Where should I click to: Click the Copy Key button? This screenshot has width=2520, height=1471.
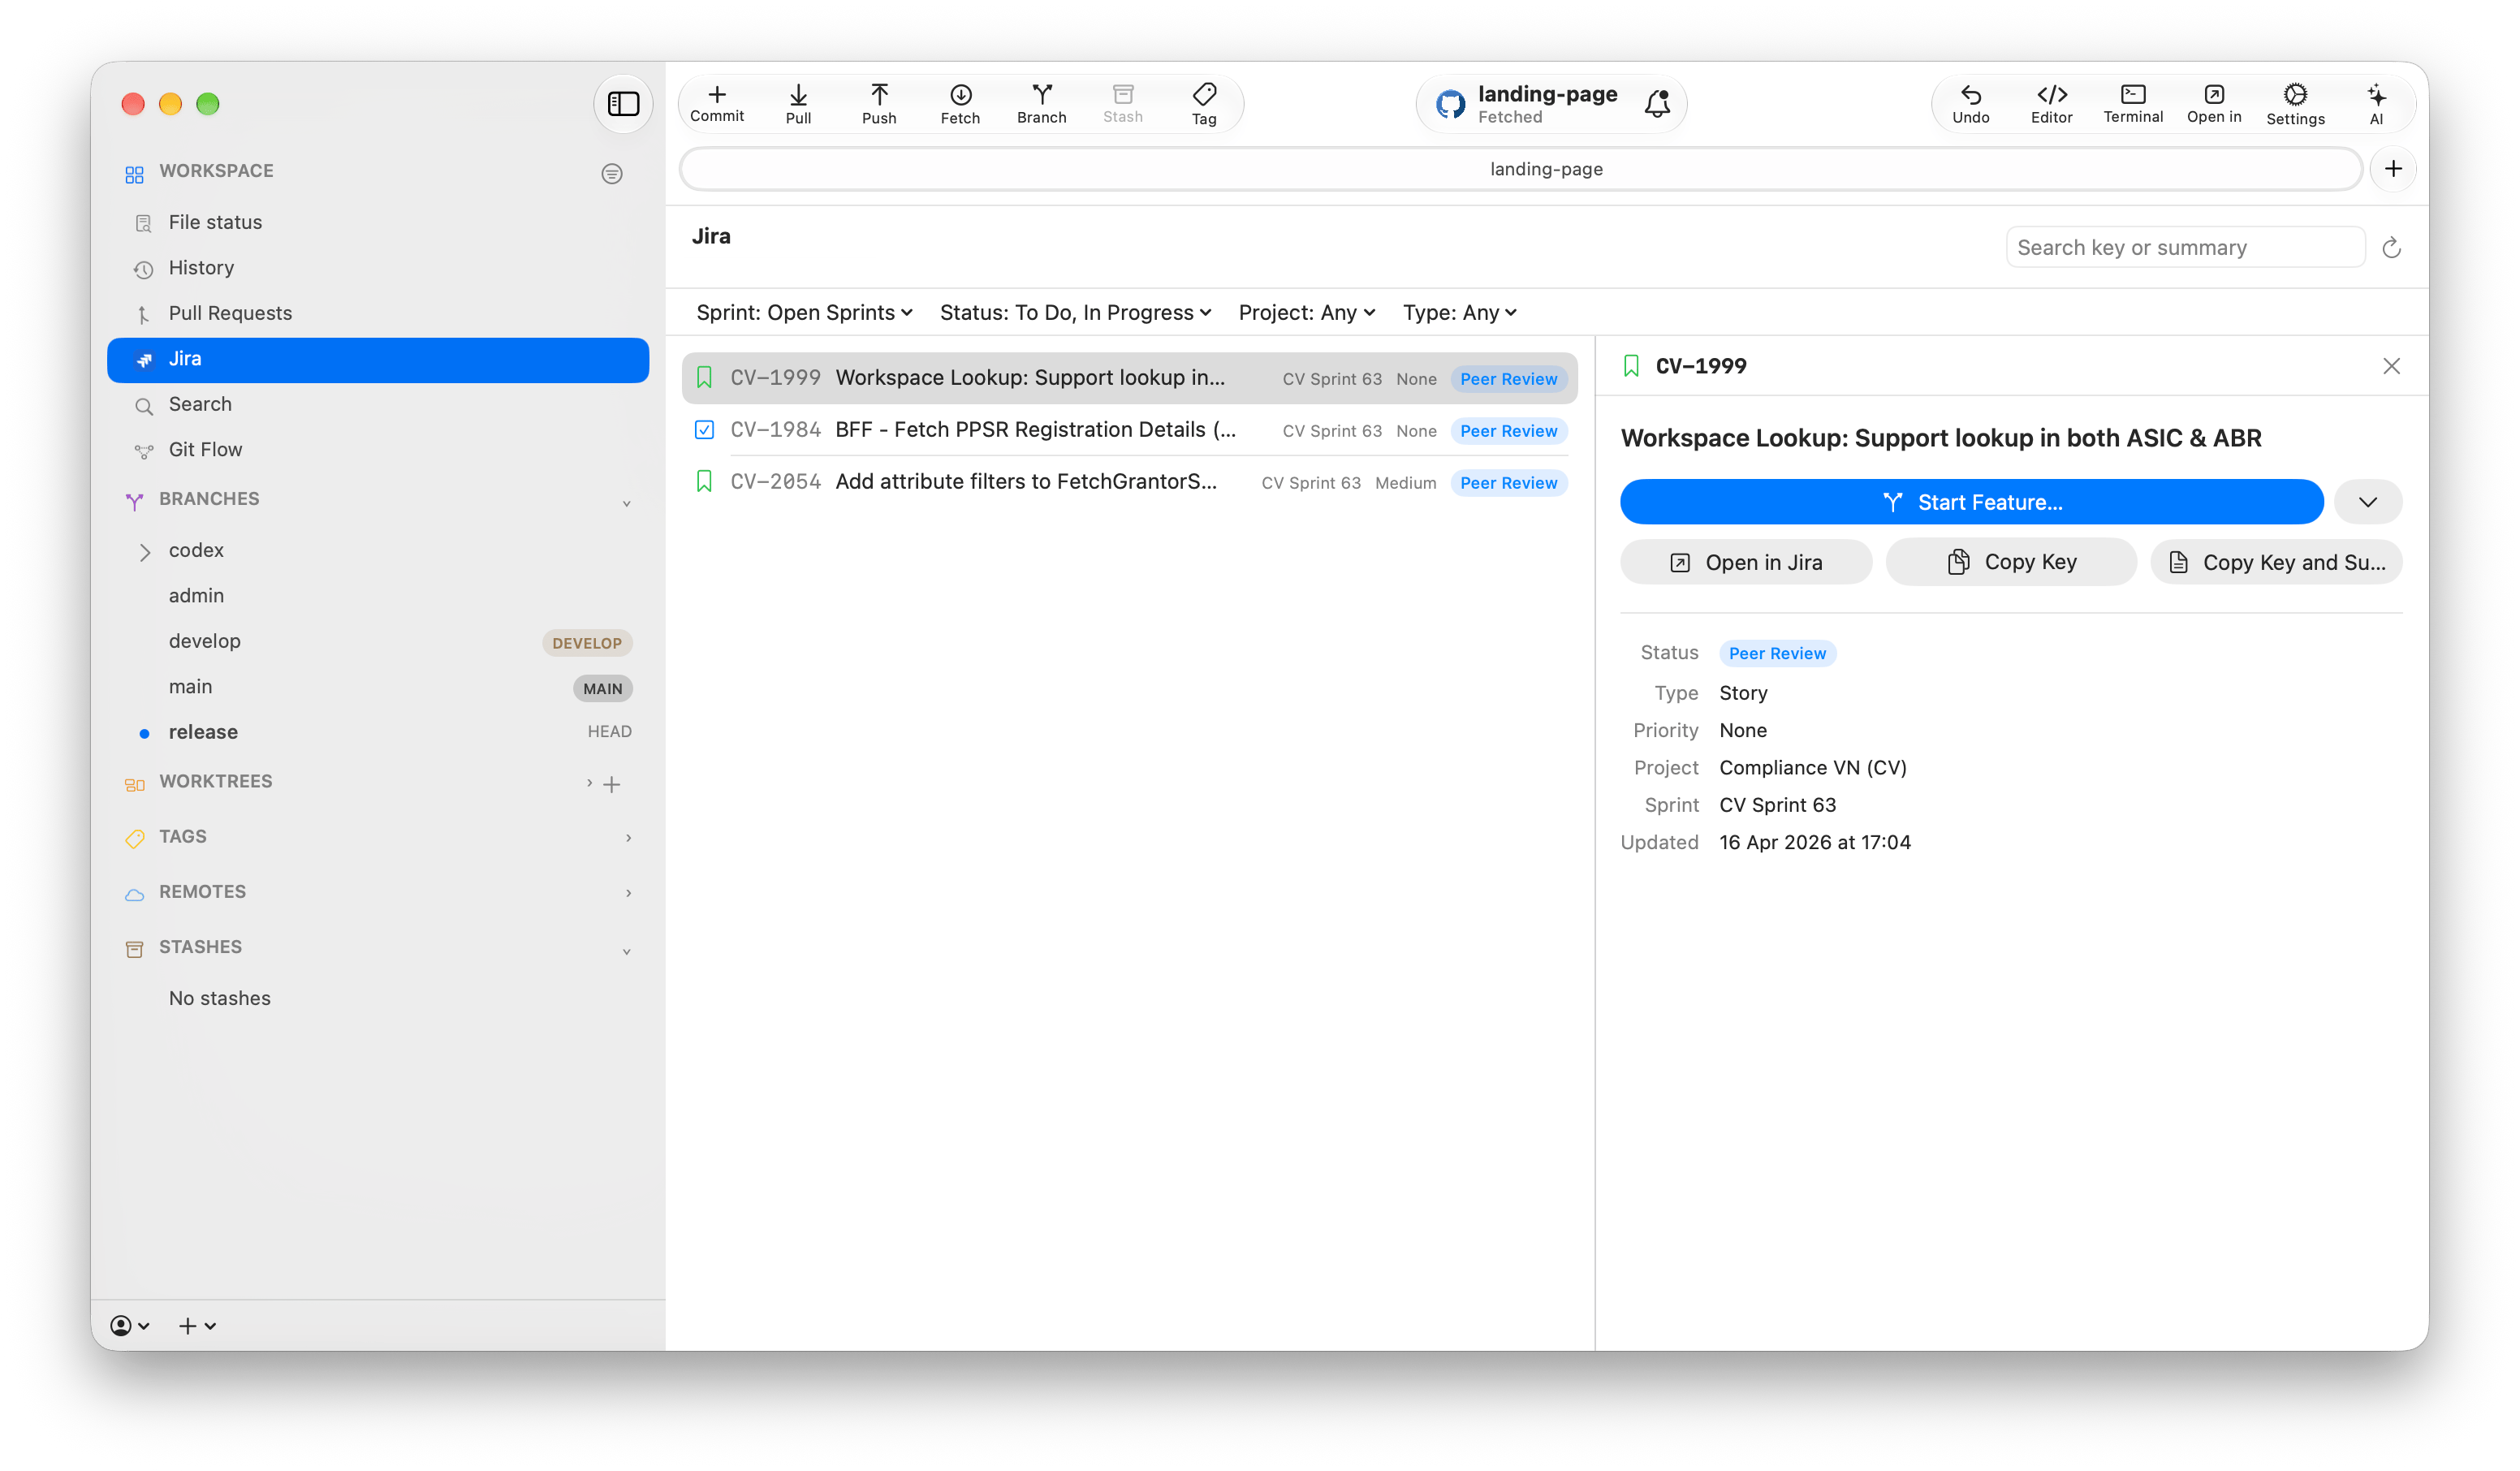pos(2011,562)
